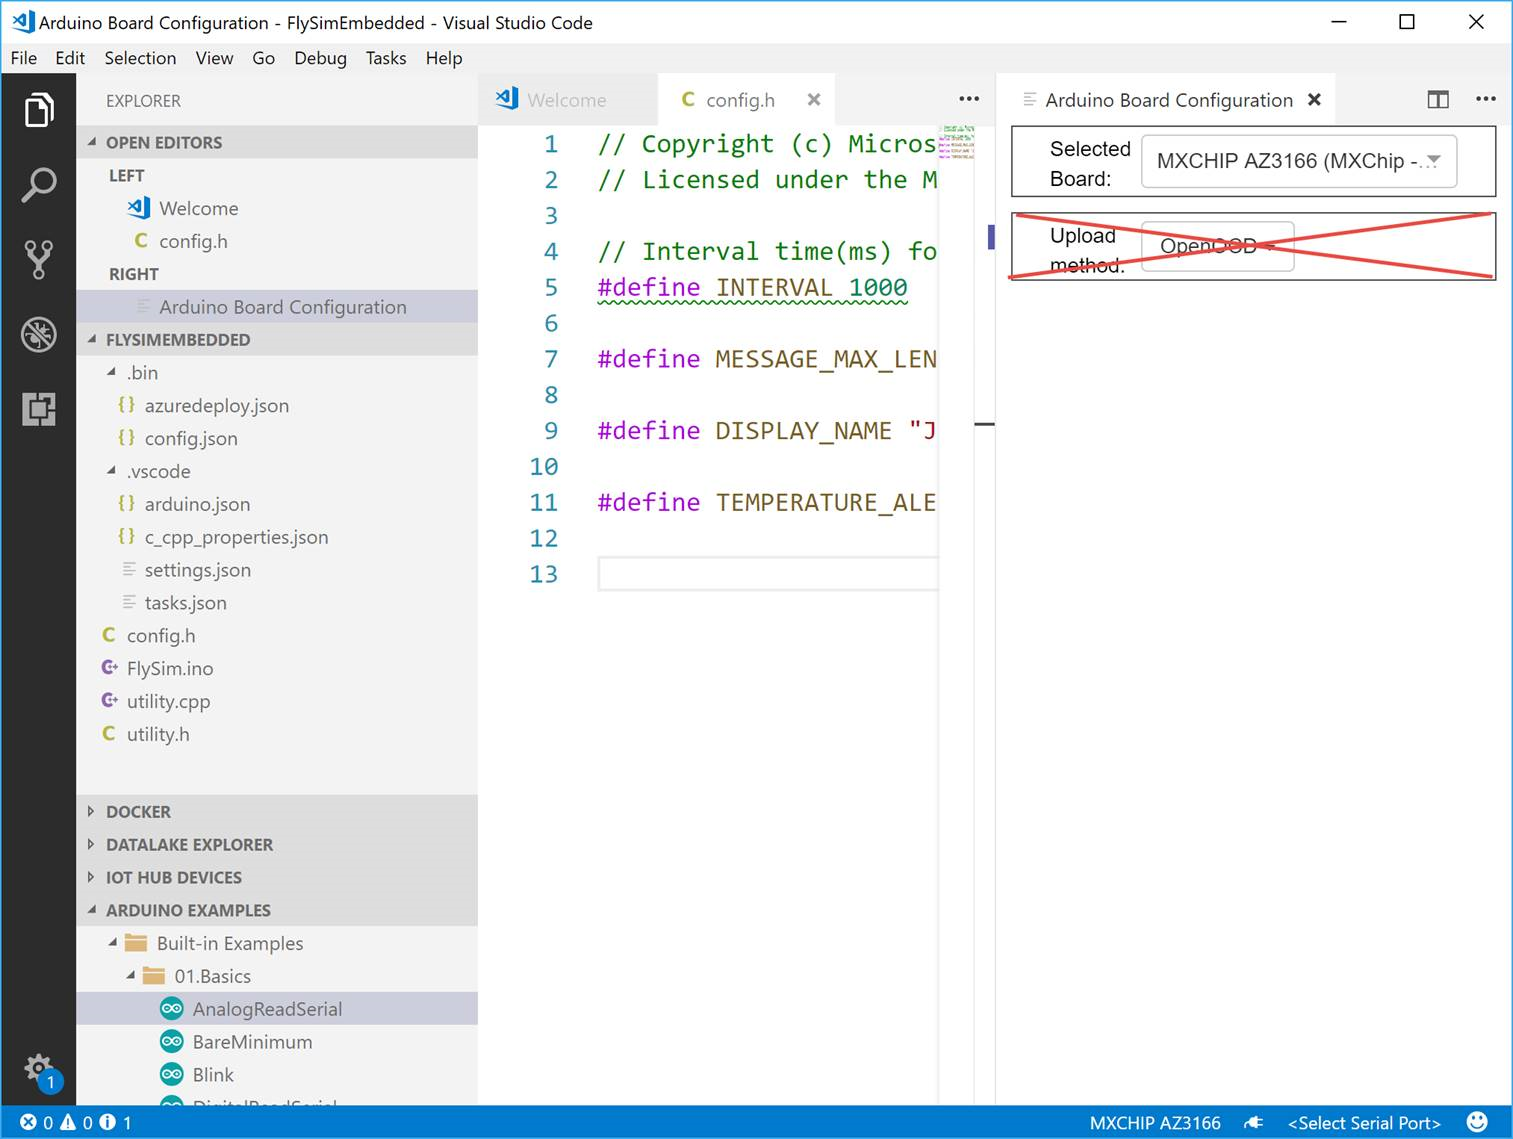This screenshot has width=1513, height=1139.
Task: Open FlySim.ino file
Action: click(x=277, y=668)
